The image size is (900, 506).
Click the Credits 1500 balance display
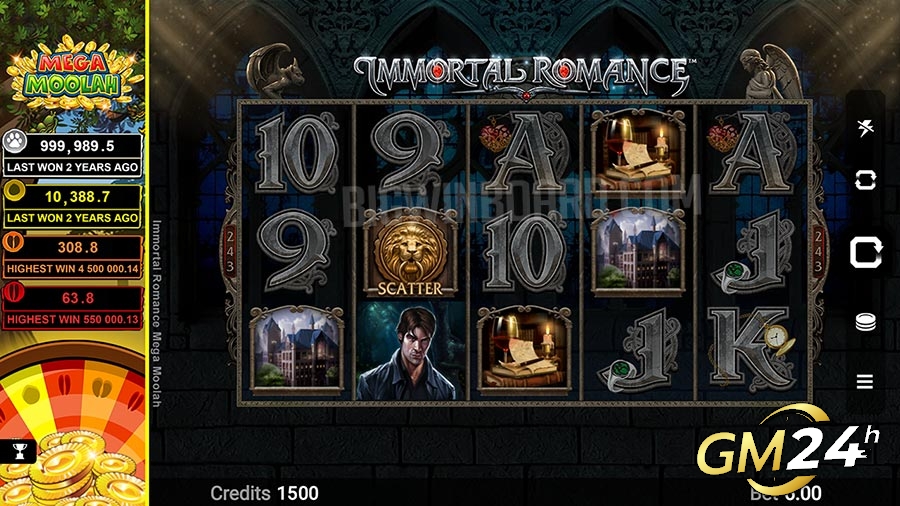(264, 493)
